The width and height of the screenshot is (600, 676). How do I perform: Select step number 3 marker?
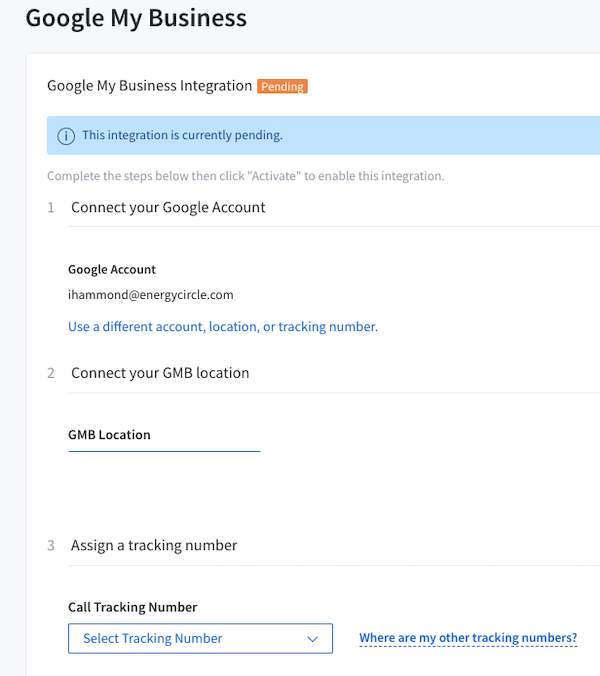(x=51, y=546)
